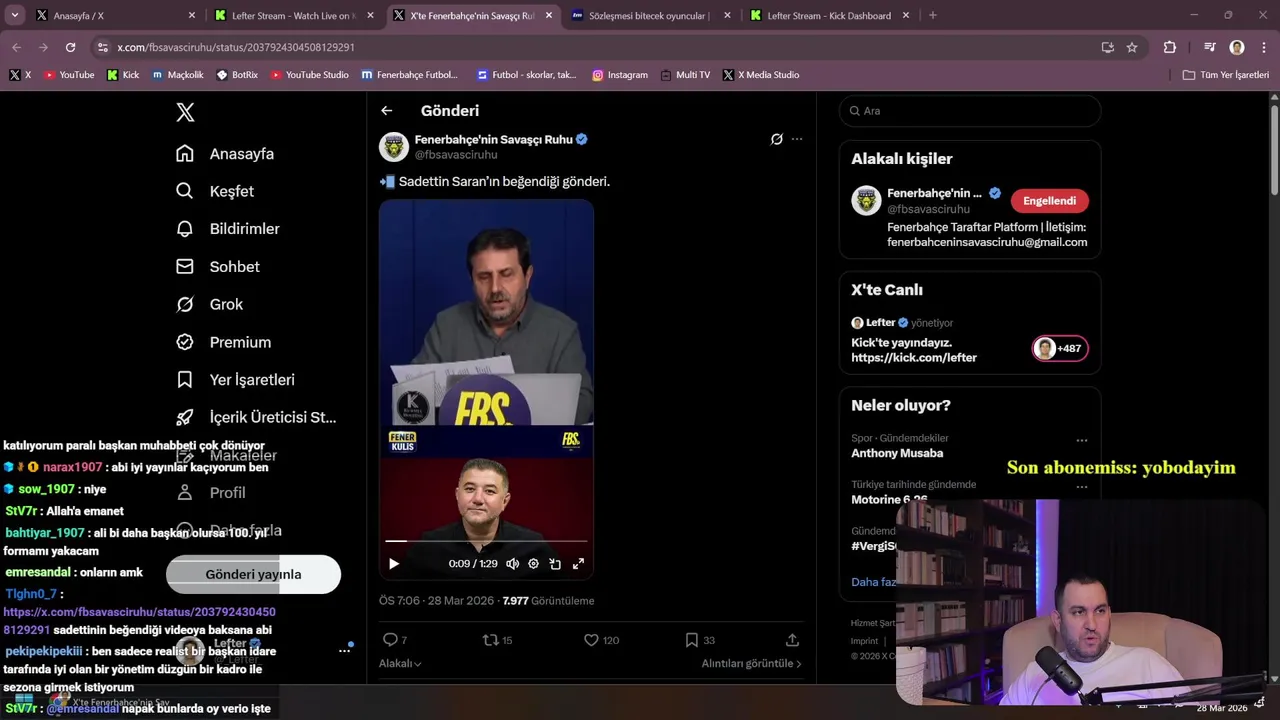
Task: Bookmark this page with star icon
Action: (1132, 47)
